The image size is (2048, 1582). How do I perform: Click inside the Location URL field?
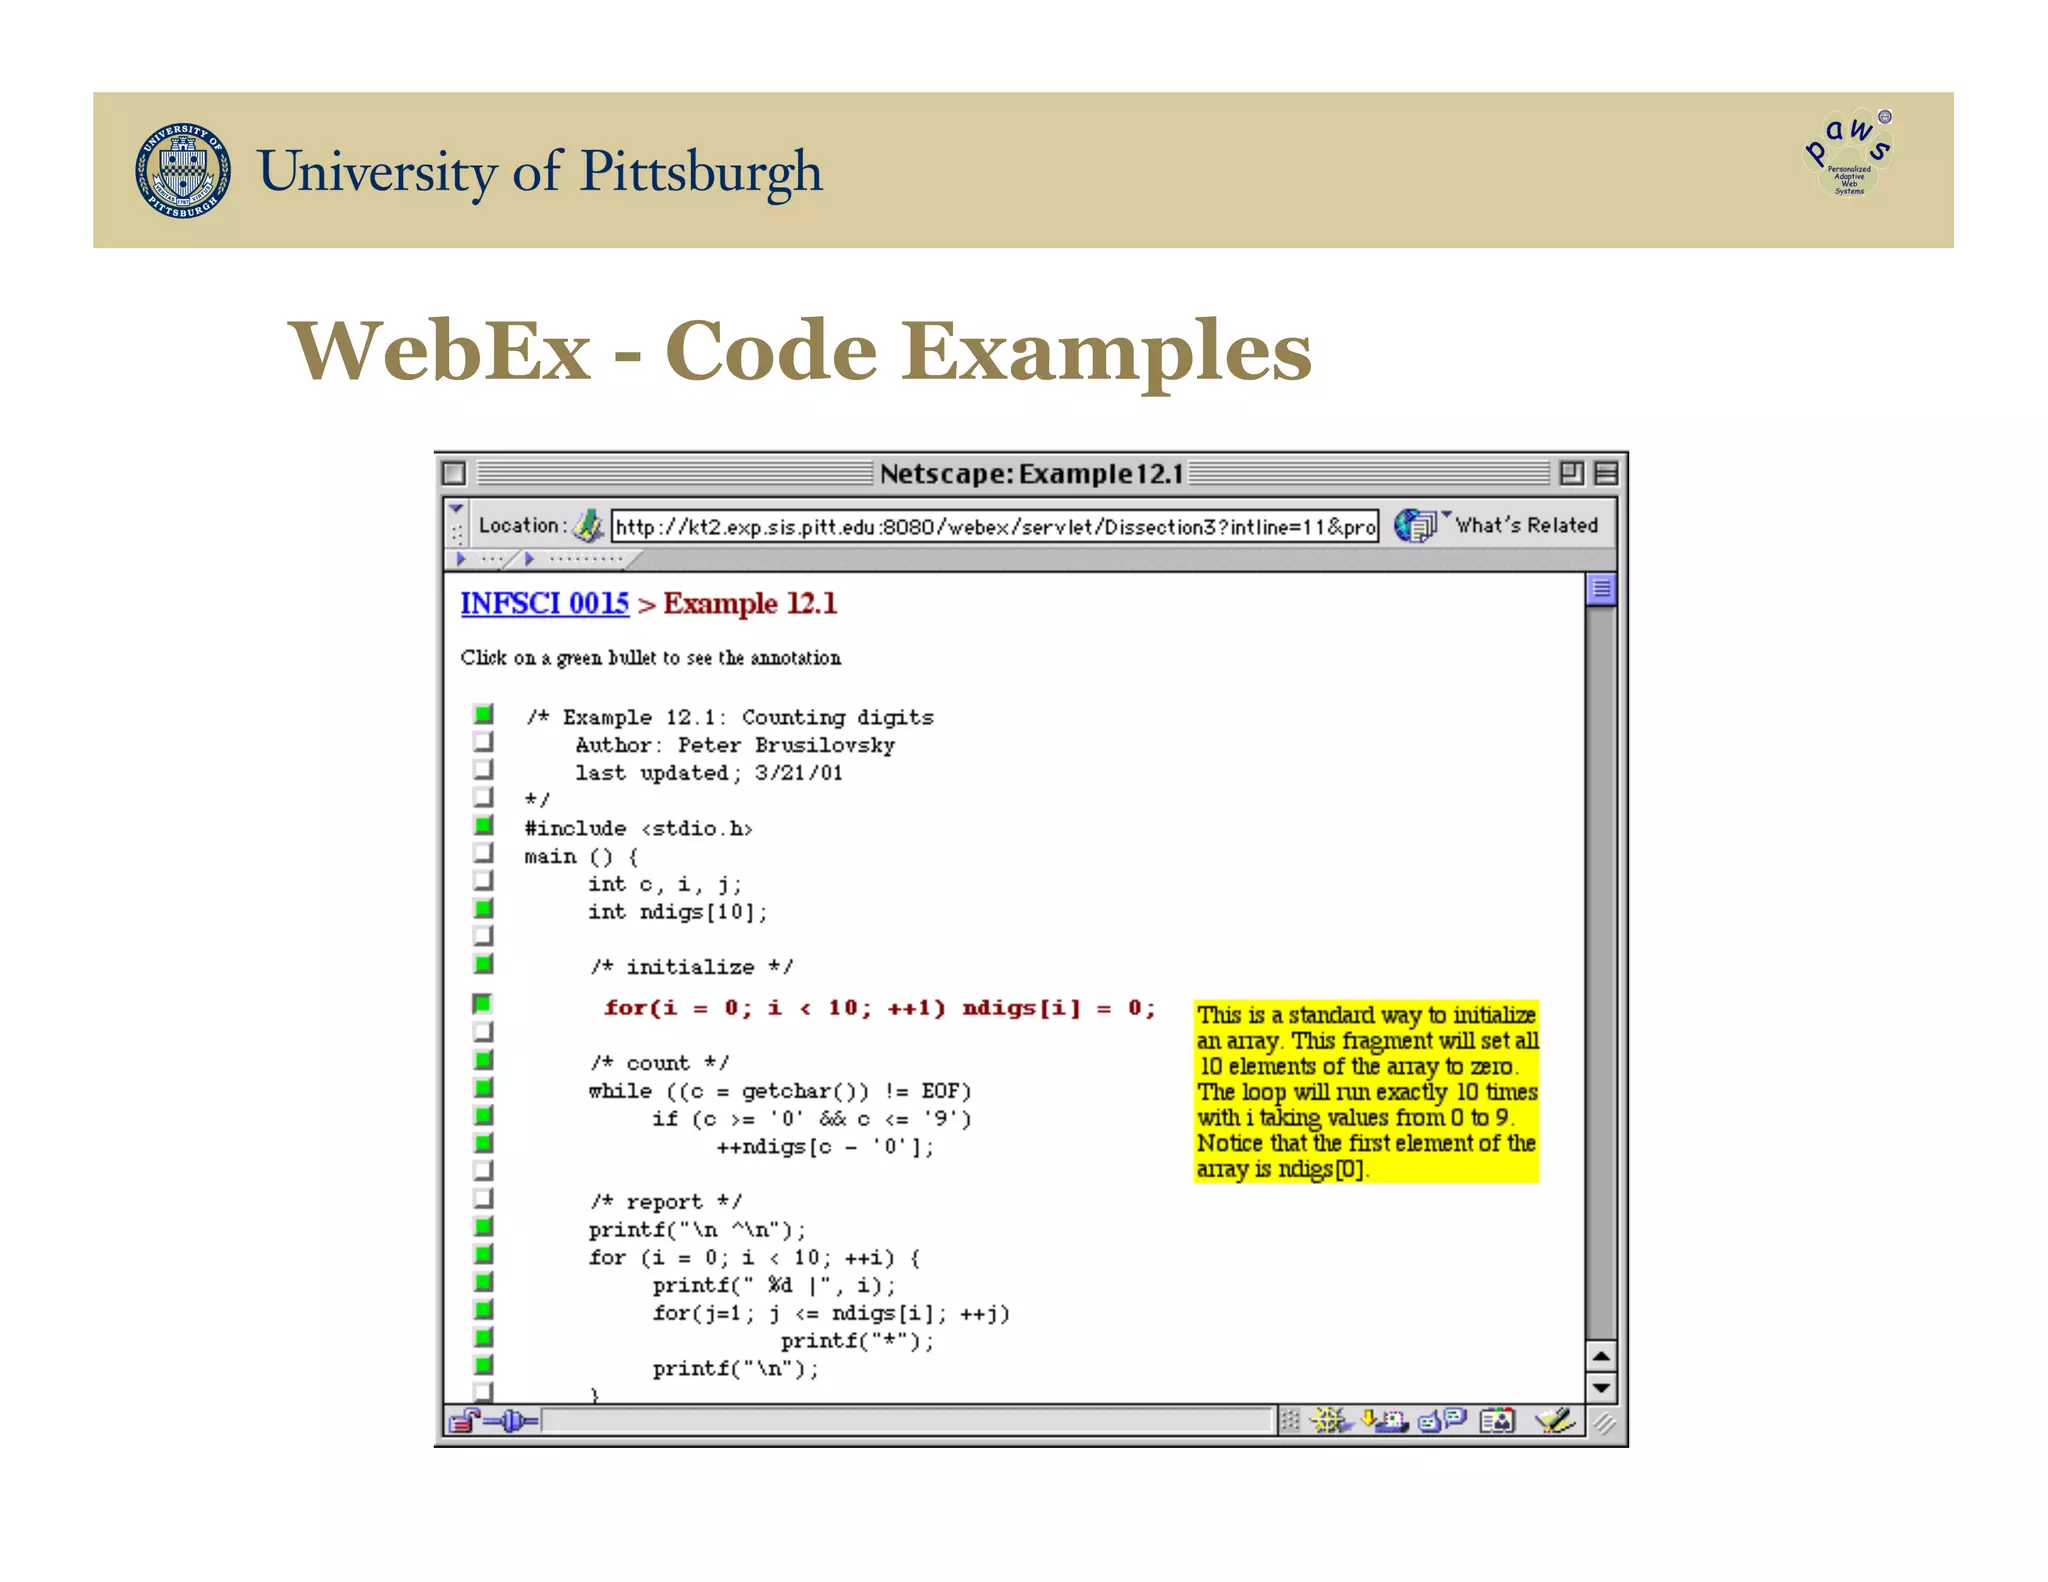[x=995, y=526]
